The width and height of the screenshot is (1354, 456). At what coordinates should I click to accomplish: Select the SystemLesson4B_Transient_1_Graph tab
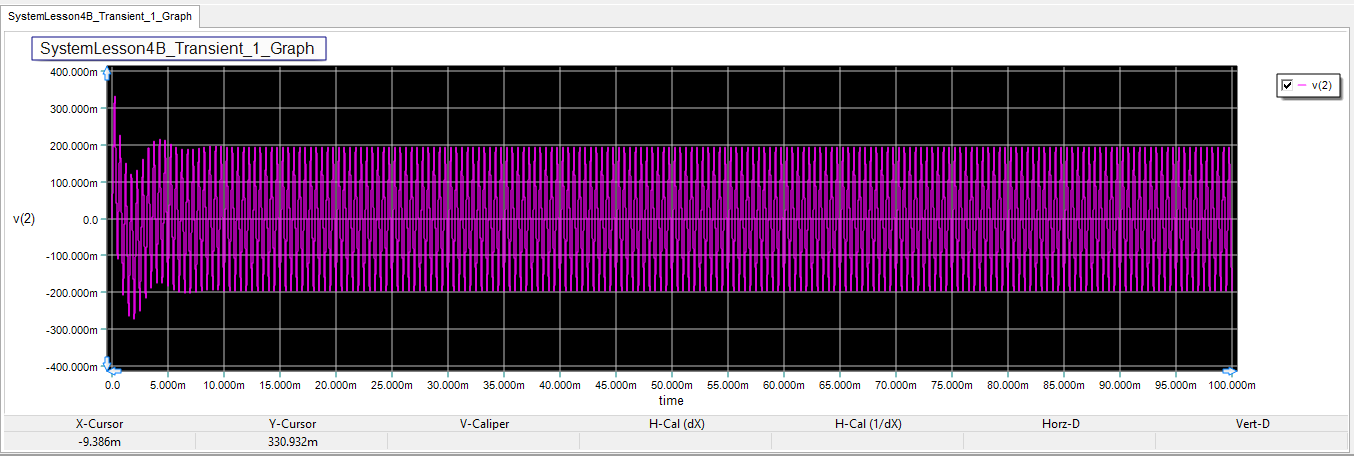[100, 16]
